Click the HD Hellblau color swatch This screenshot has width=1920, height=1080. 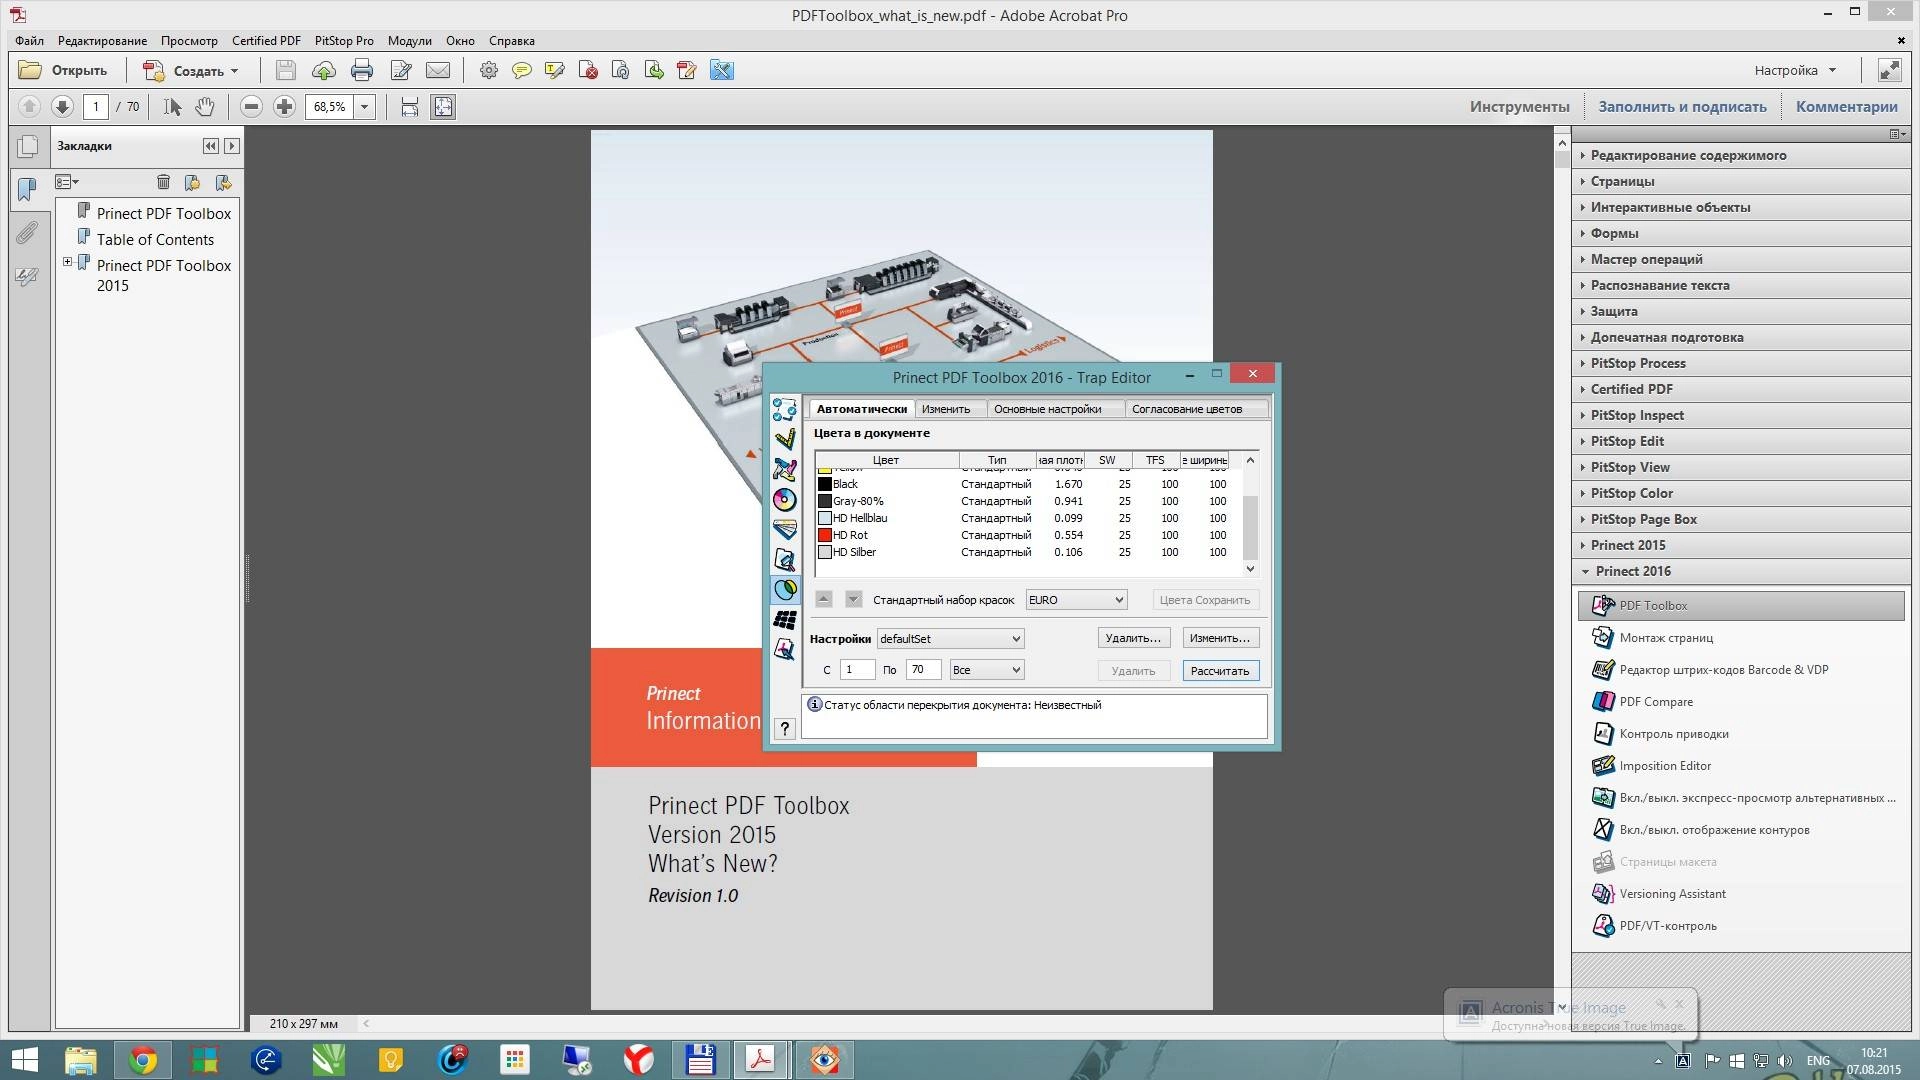(825, 518)
